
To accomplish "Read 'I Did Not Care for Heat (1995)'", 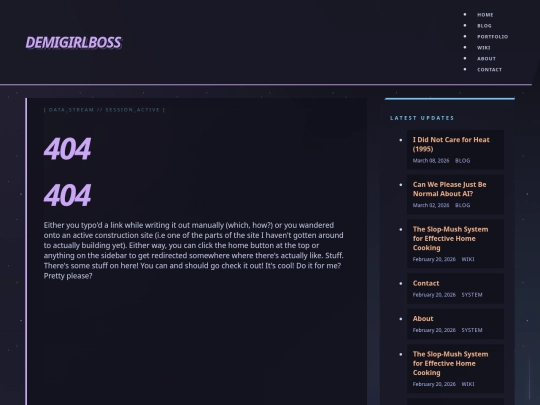I will [x=451, y=144].
